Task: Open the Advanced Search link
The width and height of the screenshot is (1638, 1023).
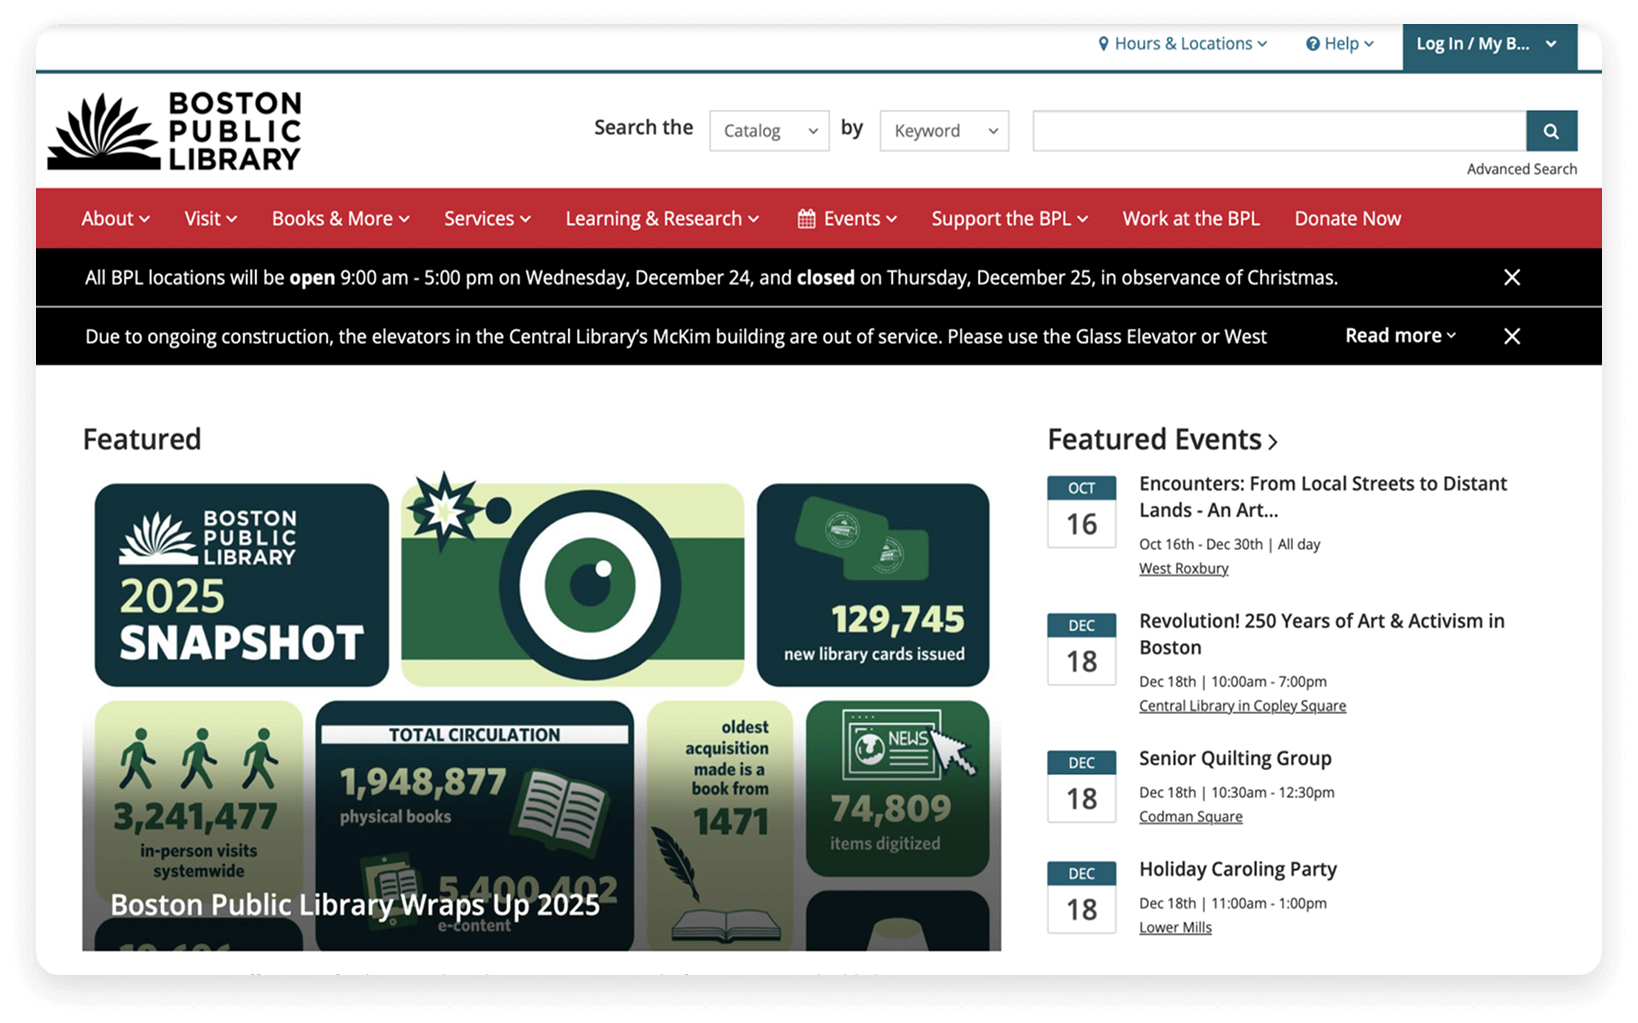Action: (1521, 169)
